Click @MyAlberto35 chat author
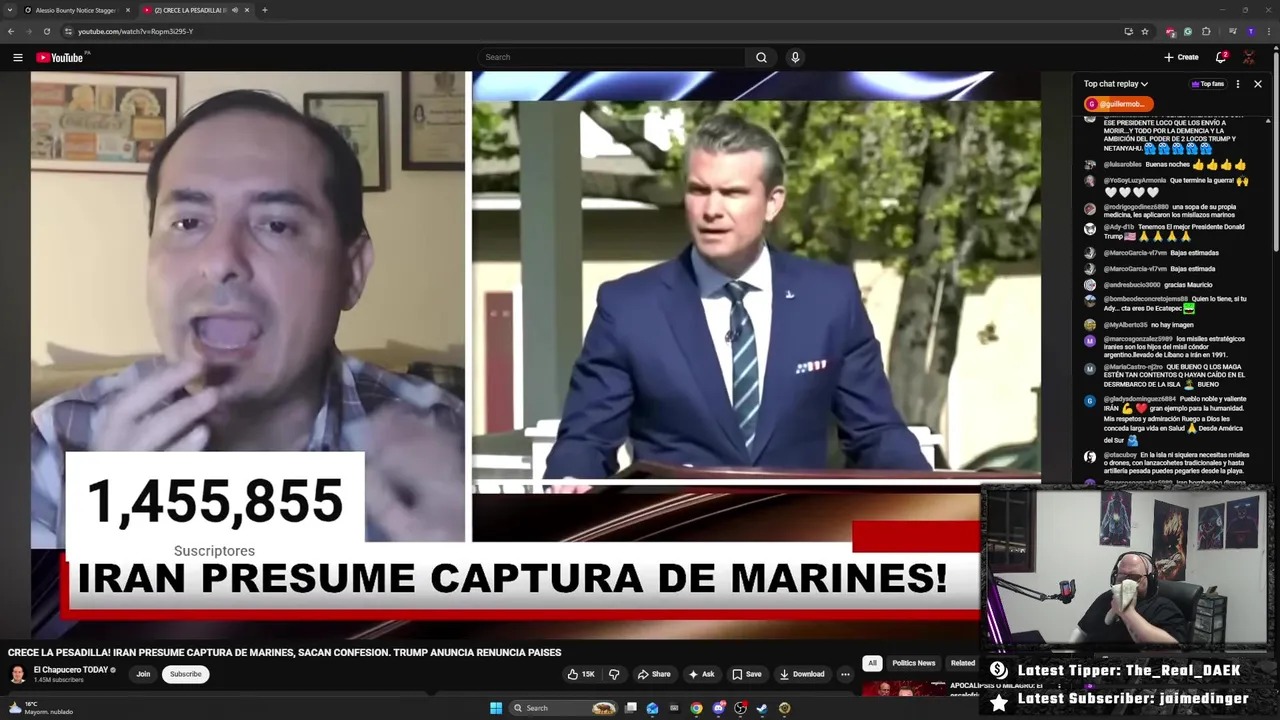Screen dimensions: 1280x720 (1125, 325)
